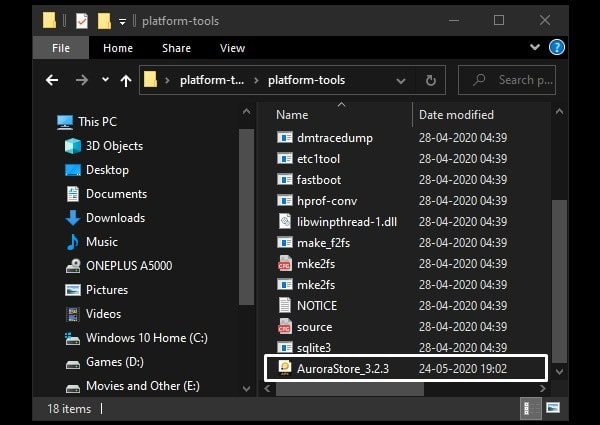Click the fastboot file name
The image size is (600, 425).
(319, 180)
